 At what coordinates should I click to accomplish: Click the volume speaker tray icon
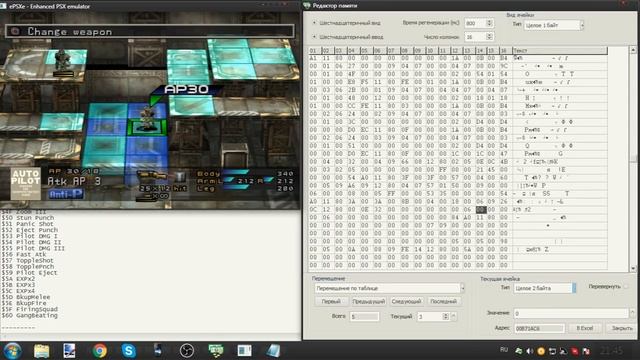coord(529,351)
